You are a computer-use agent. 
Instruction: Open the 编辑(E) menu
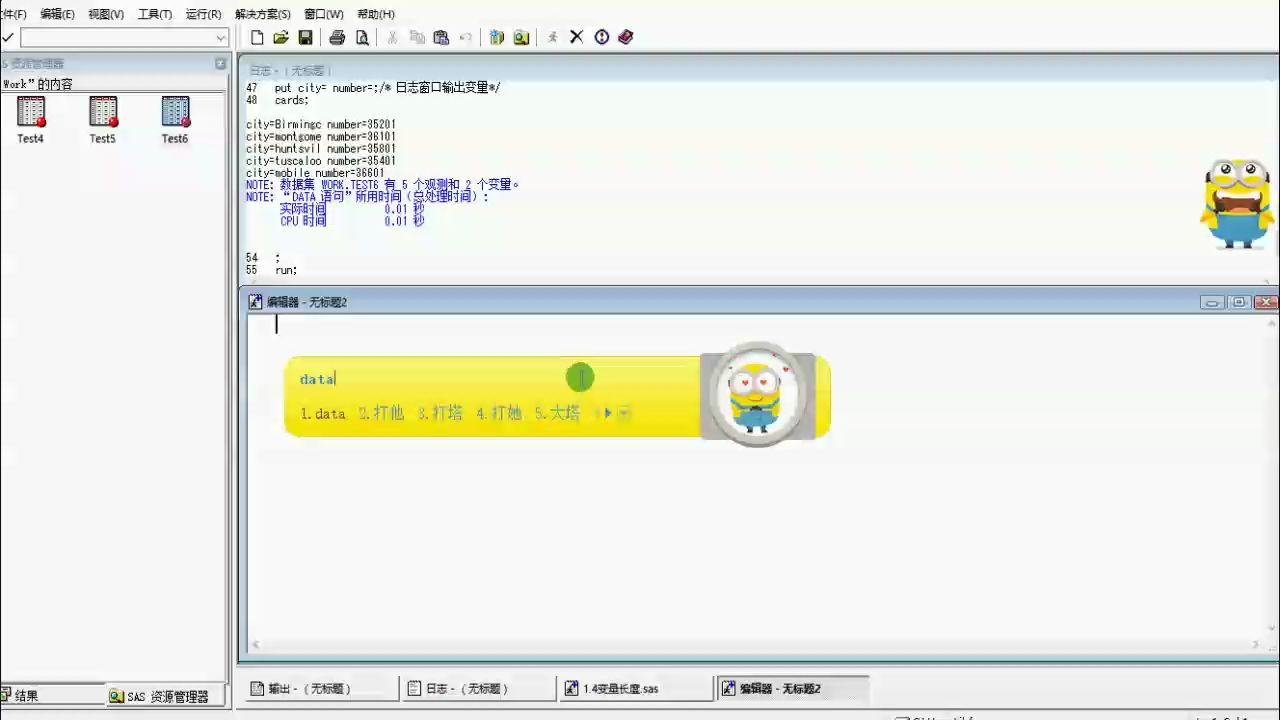[x=57, y=14]
